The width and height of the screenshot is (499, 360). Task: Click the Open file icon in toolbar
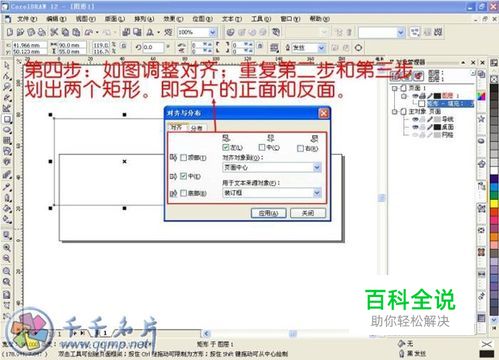(20, 32)
